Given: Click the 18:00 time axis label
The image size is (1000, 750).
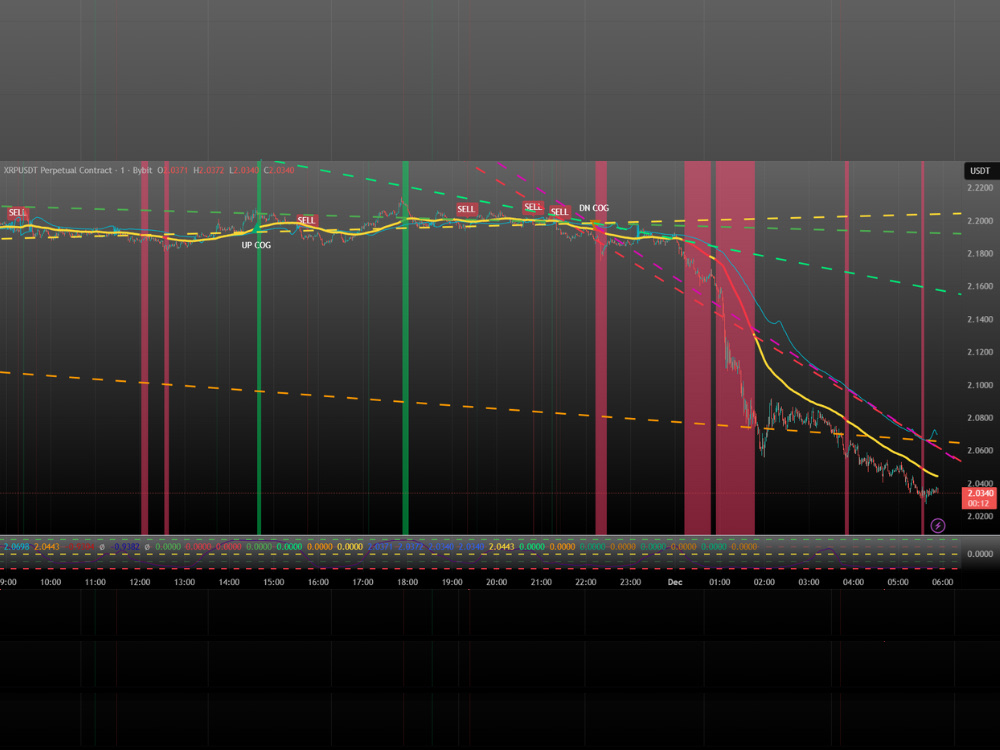Looking at the screenshot, I should [408, 582].
